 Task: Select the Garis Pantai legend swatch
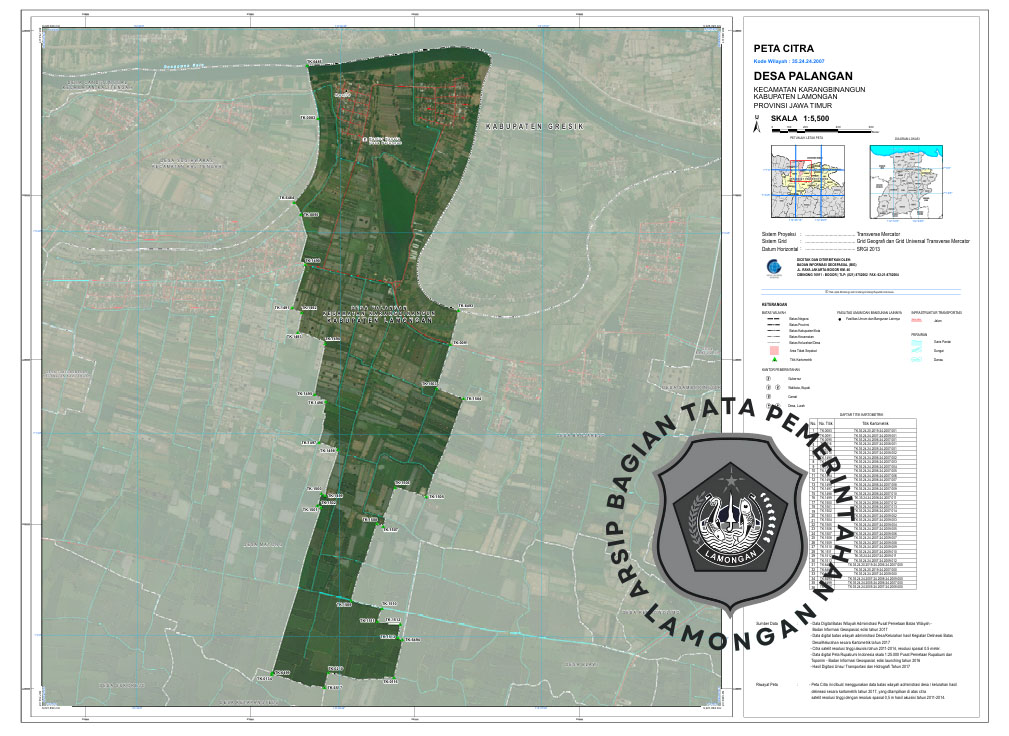(917, 342)
